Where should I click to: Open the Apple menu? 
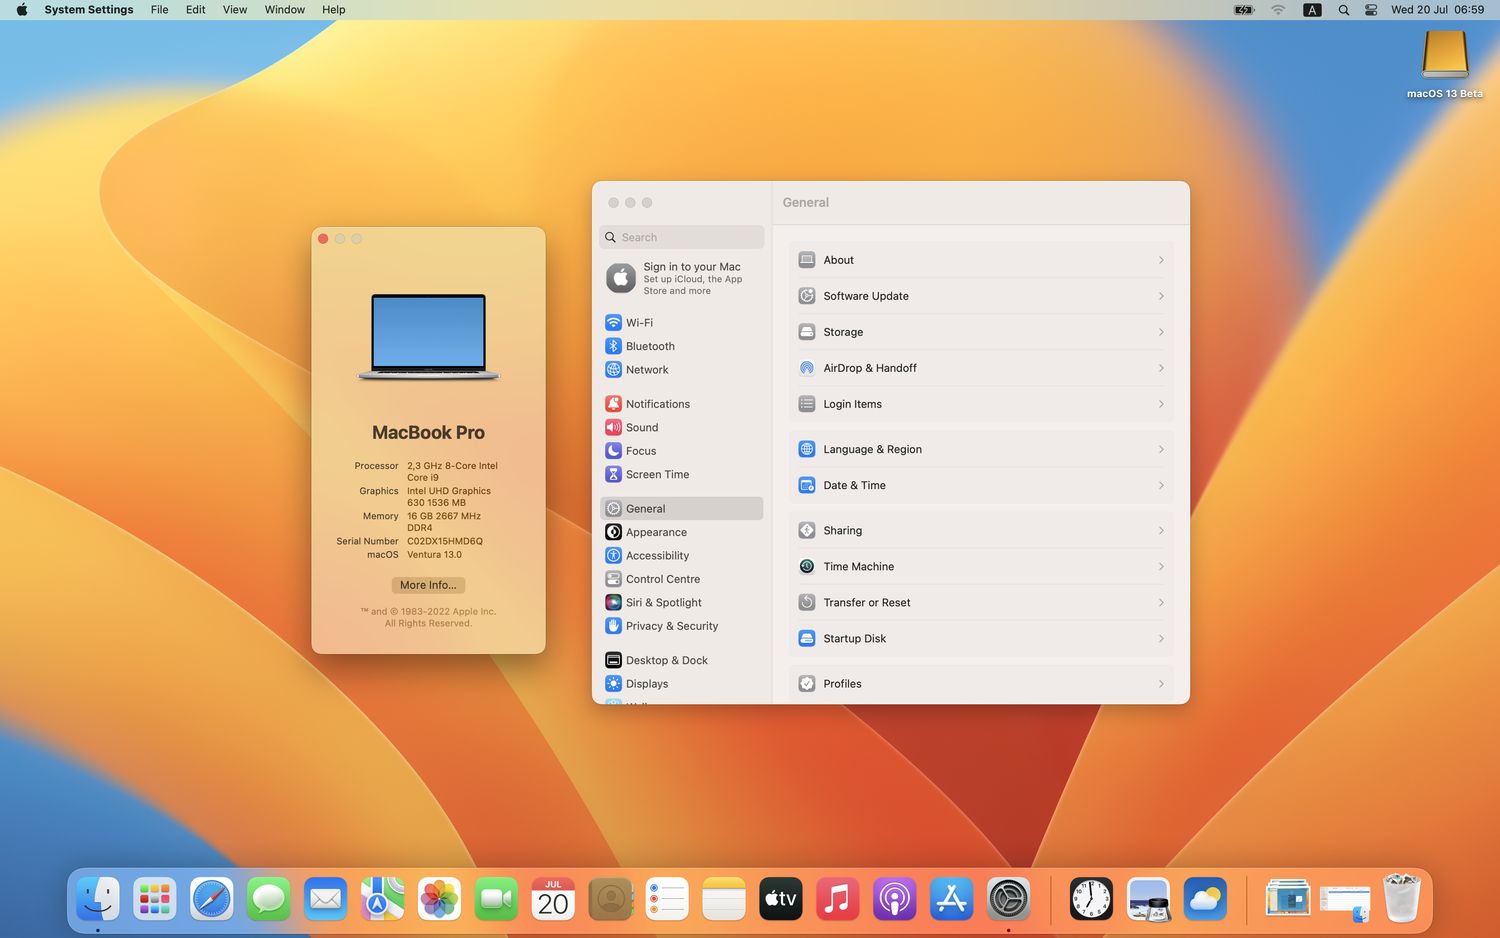coord(21,10)
